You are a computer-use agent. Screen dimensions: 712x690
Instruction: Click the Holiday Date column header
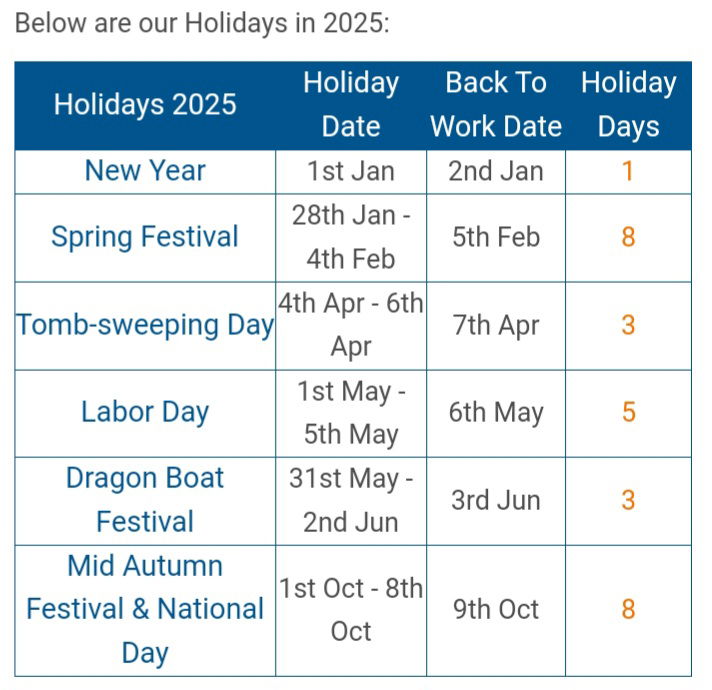tap(351, 104)
